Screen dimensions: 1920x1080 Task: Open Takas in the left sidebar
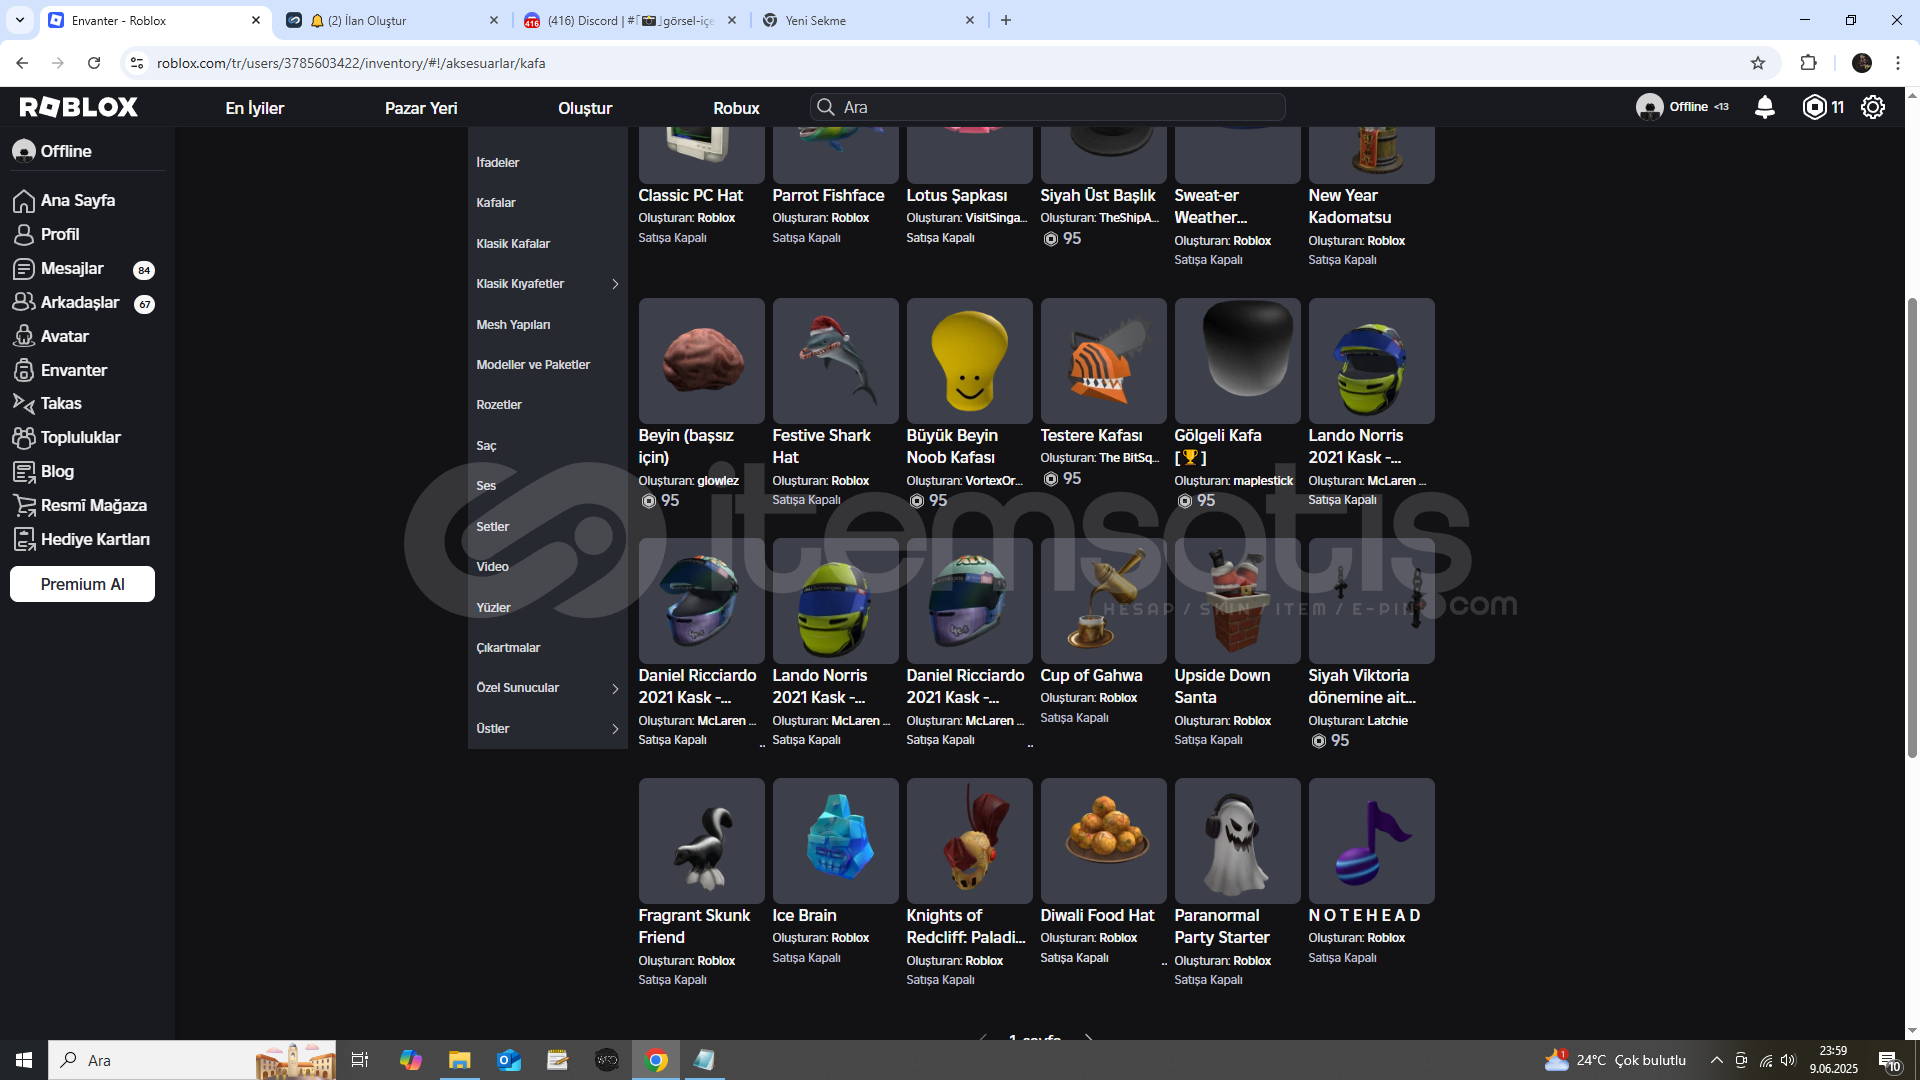click(61, 403)
